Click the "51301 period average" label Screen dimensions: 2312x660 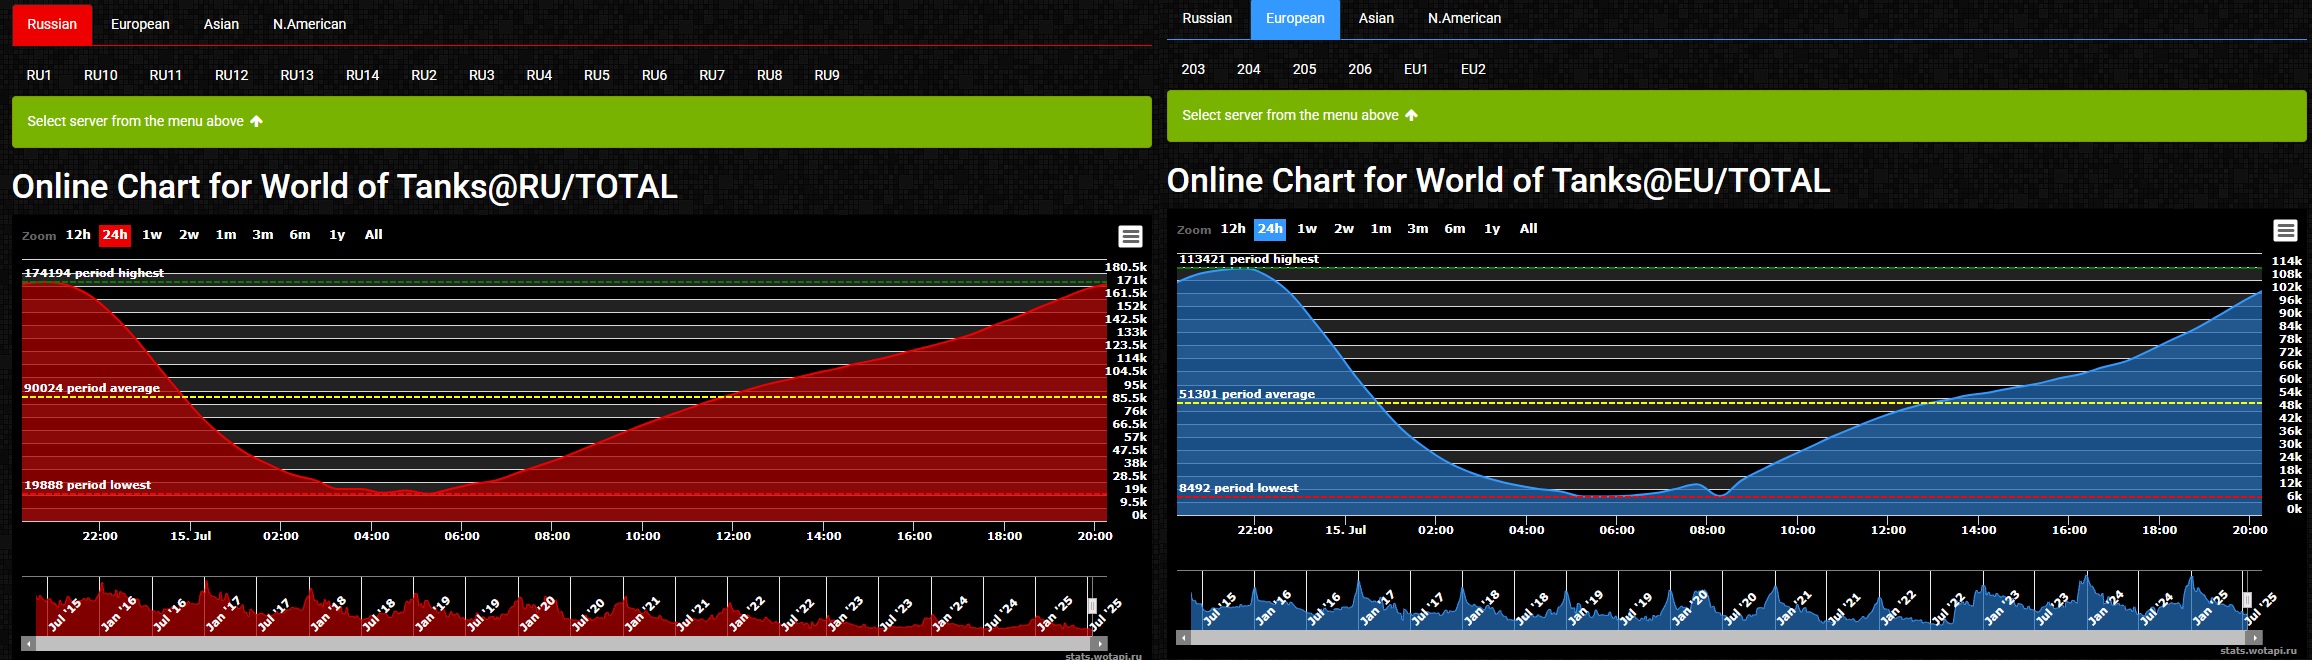coord(1247,394)
